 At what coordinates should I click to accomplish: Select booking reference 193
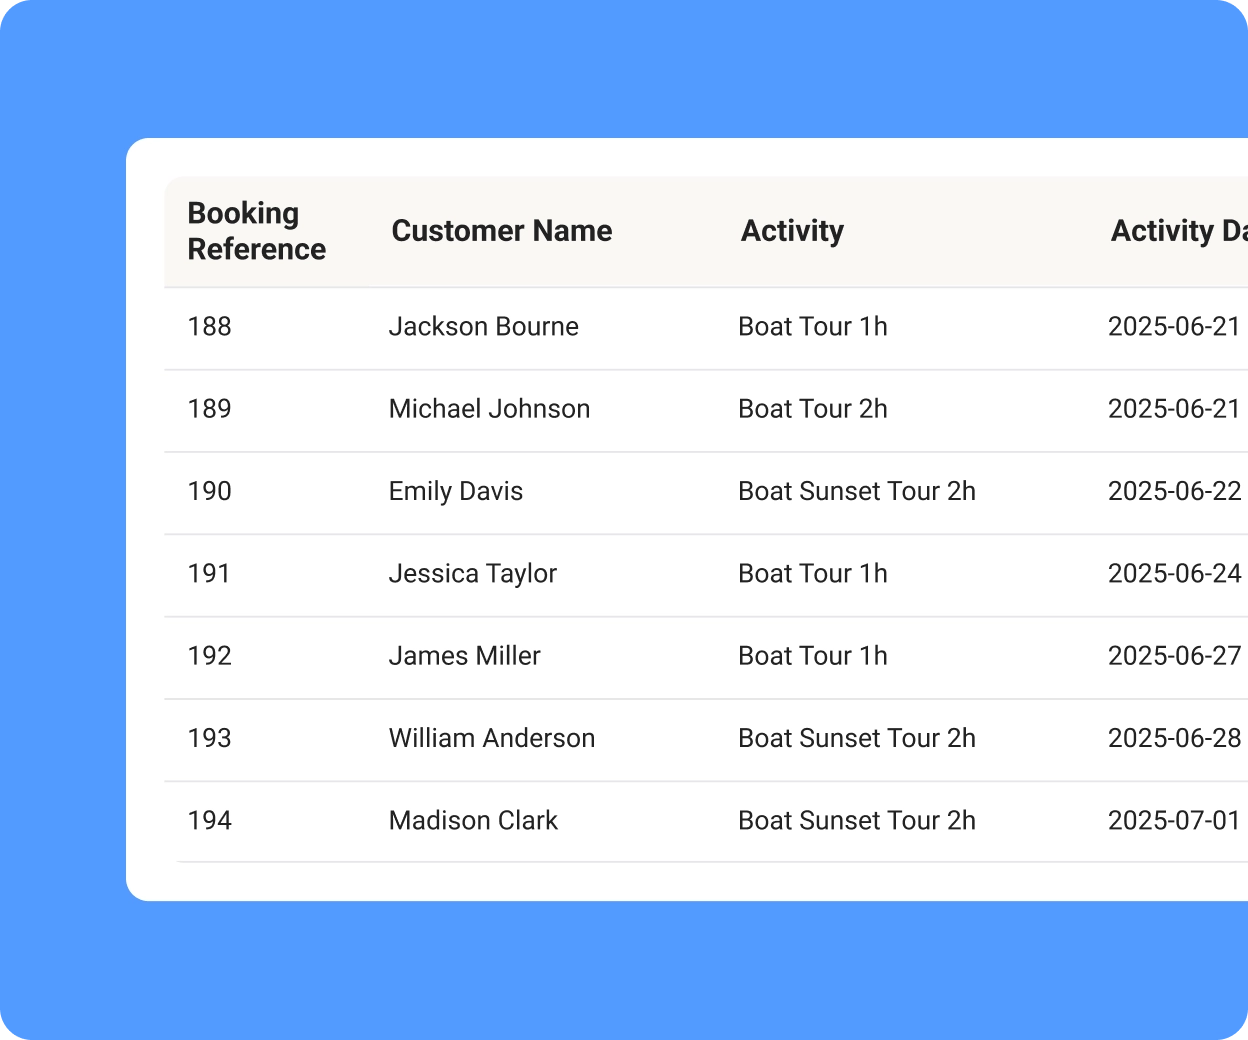(x=210, y=738)
